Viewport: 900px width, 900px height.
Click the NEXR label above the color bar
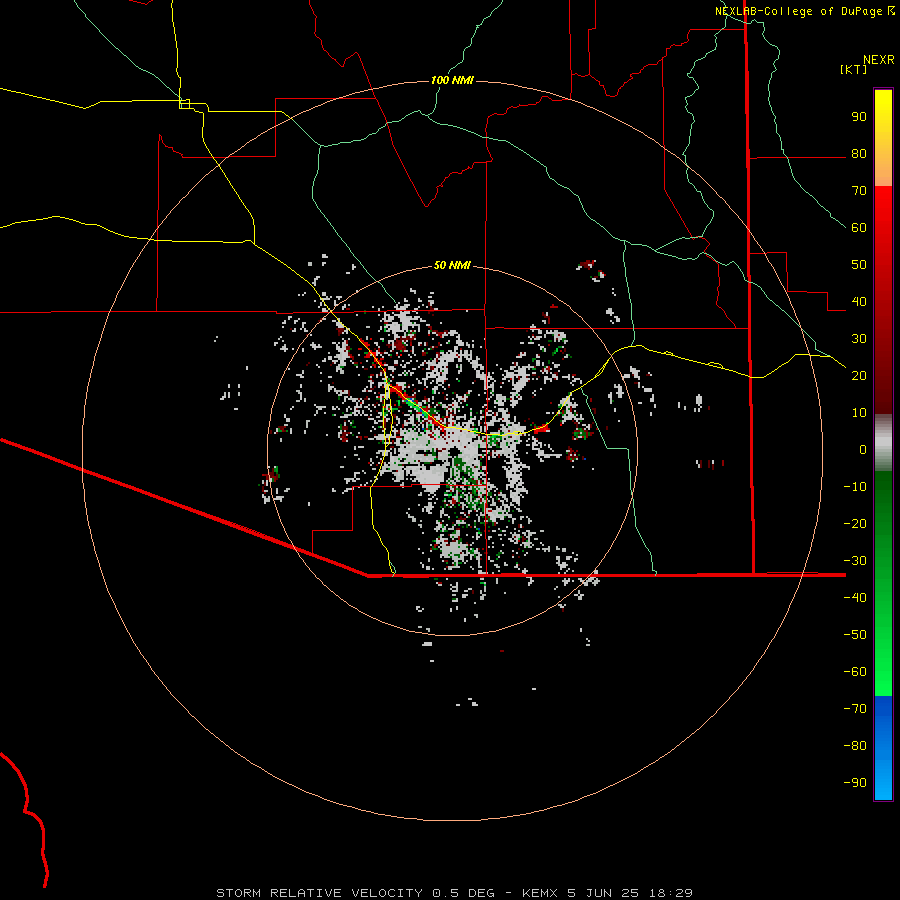[x=878, y=60]
